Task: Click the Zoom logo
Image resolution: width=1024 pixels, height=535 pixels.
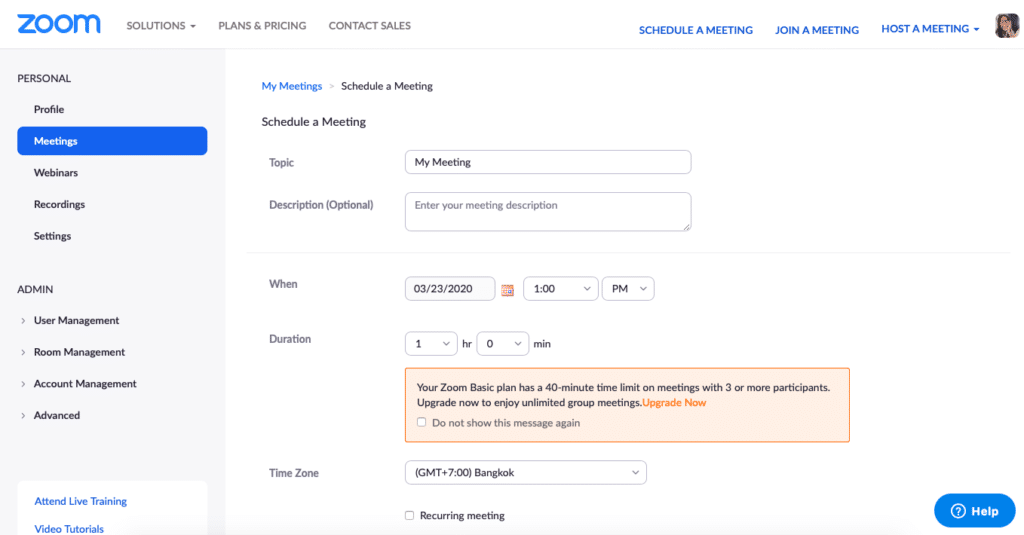Action: (x=59, y=24)
